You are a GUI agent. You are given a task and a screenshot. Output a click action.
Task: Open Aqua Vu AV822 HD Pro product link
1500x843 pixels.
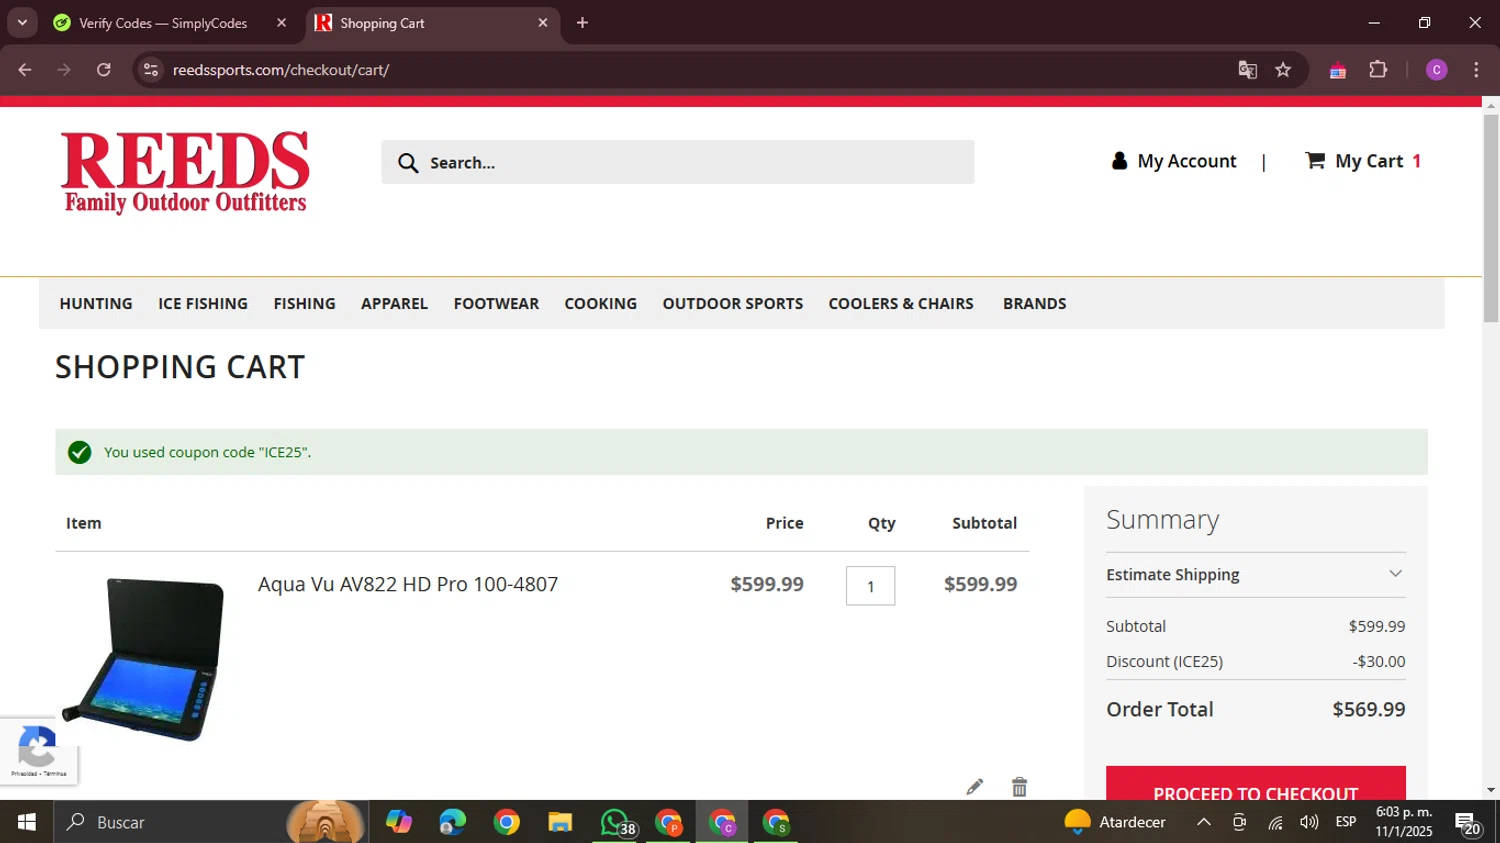coord(408,584)
